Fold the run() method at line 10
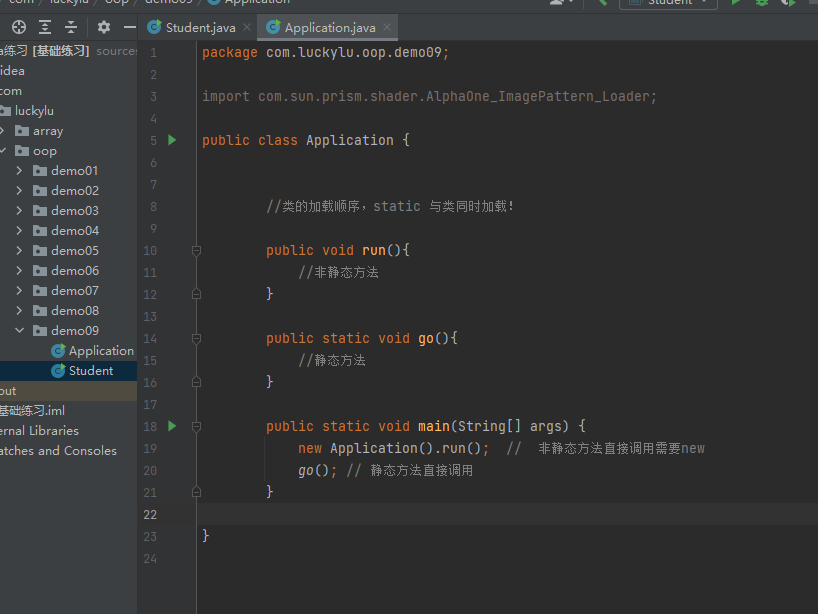The image size is (818, 614). pyautogui.click(x=196, y=250)
